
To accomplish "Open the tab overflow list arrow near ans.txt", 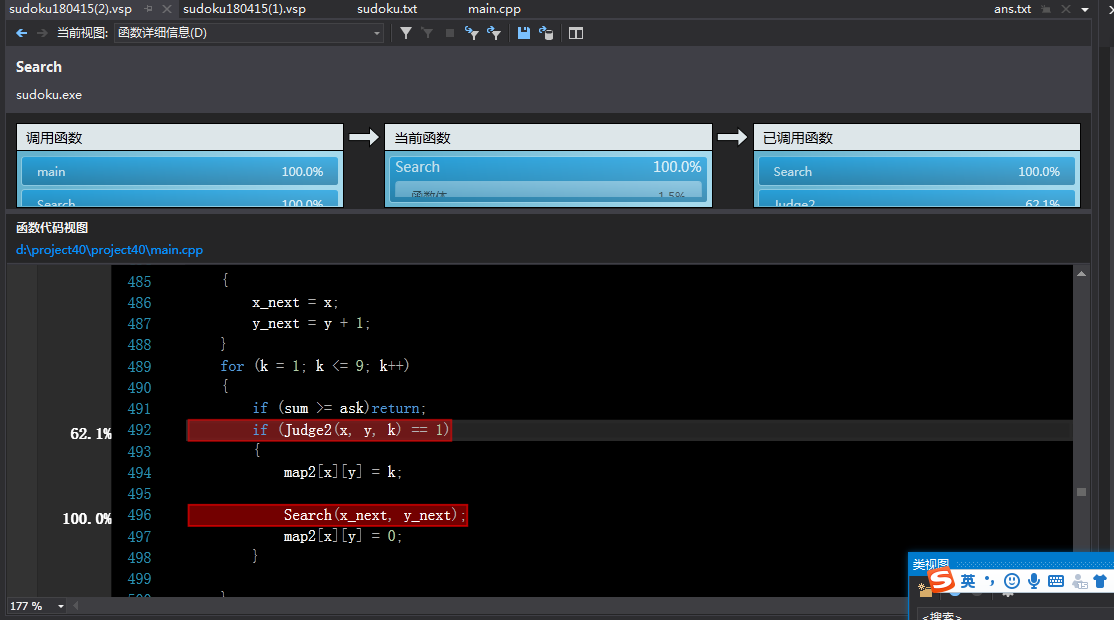I will [1086, 9].
